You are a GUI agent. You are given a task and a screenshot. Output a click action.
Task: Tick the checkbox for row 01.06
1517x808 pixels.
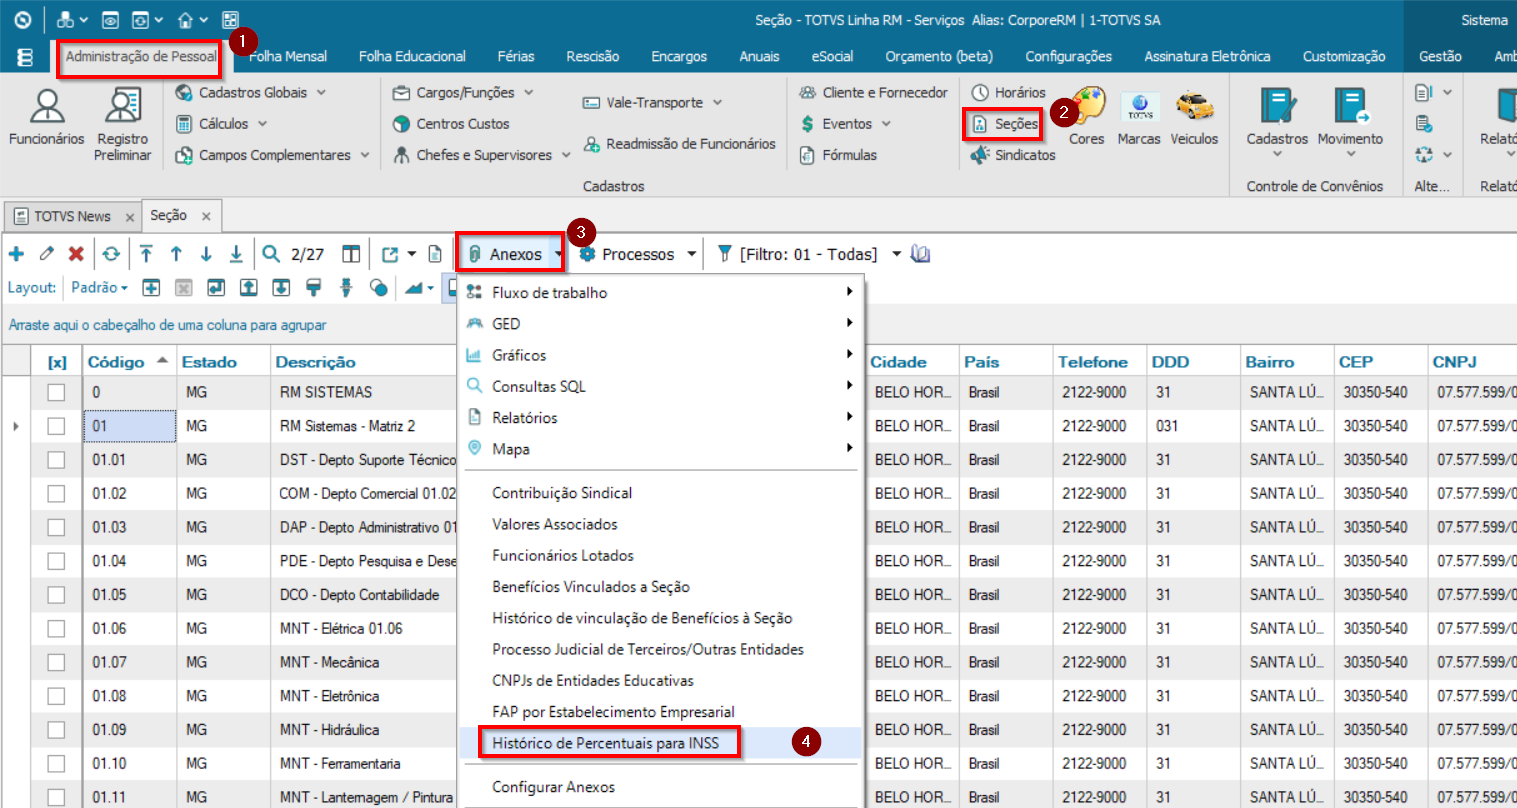56,629
